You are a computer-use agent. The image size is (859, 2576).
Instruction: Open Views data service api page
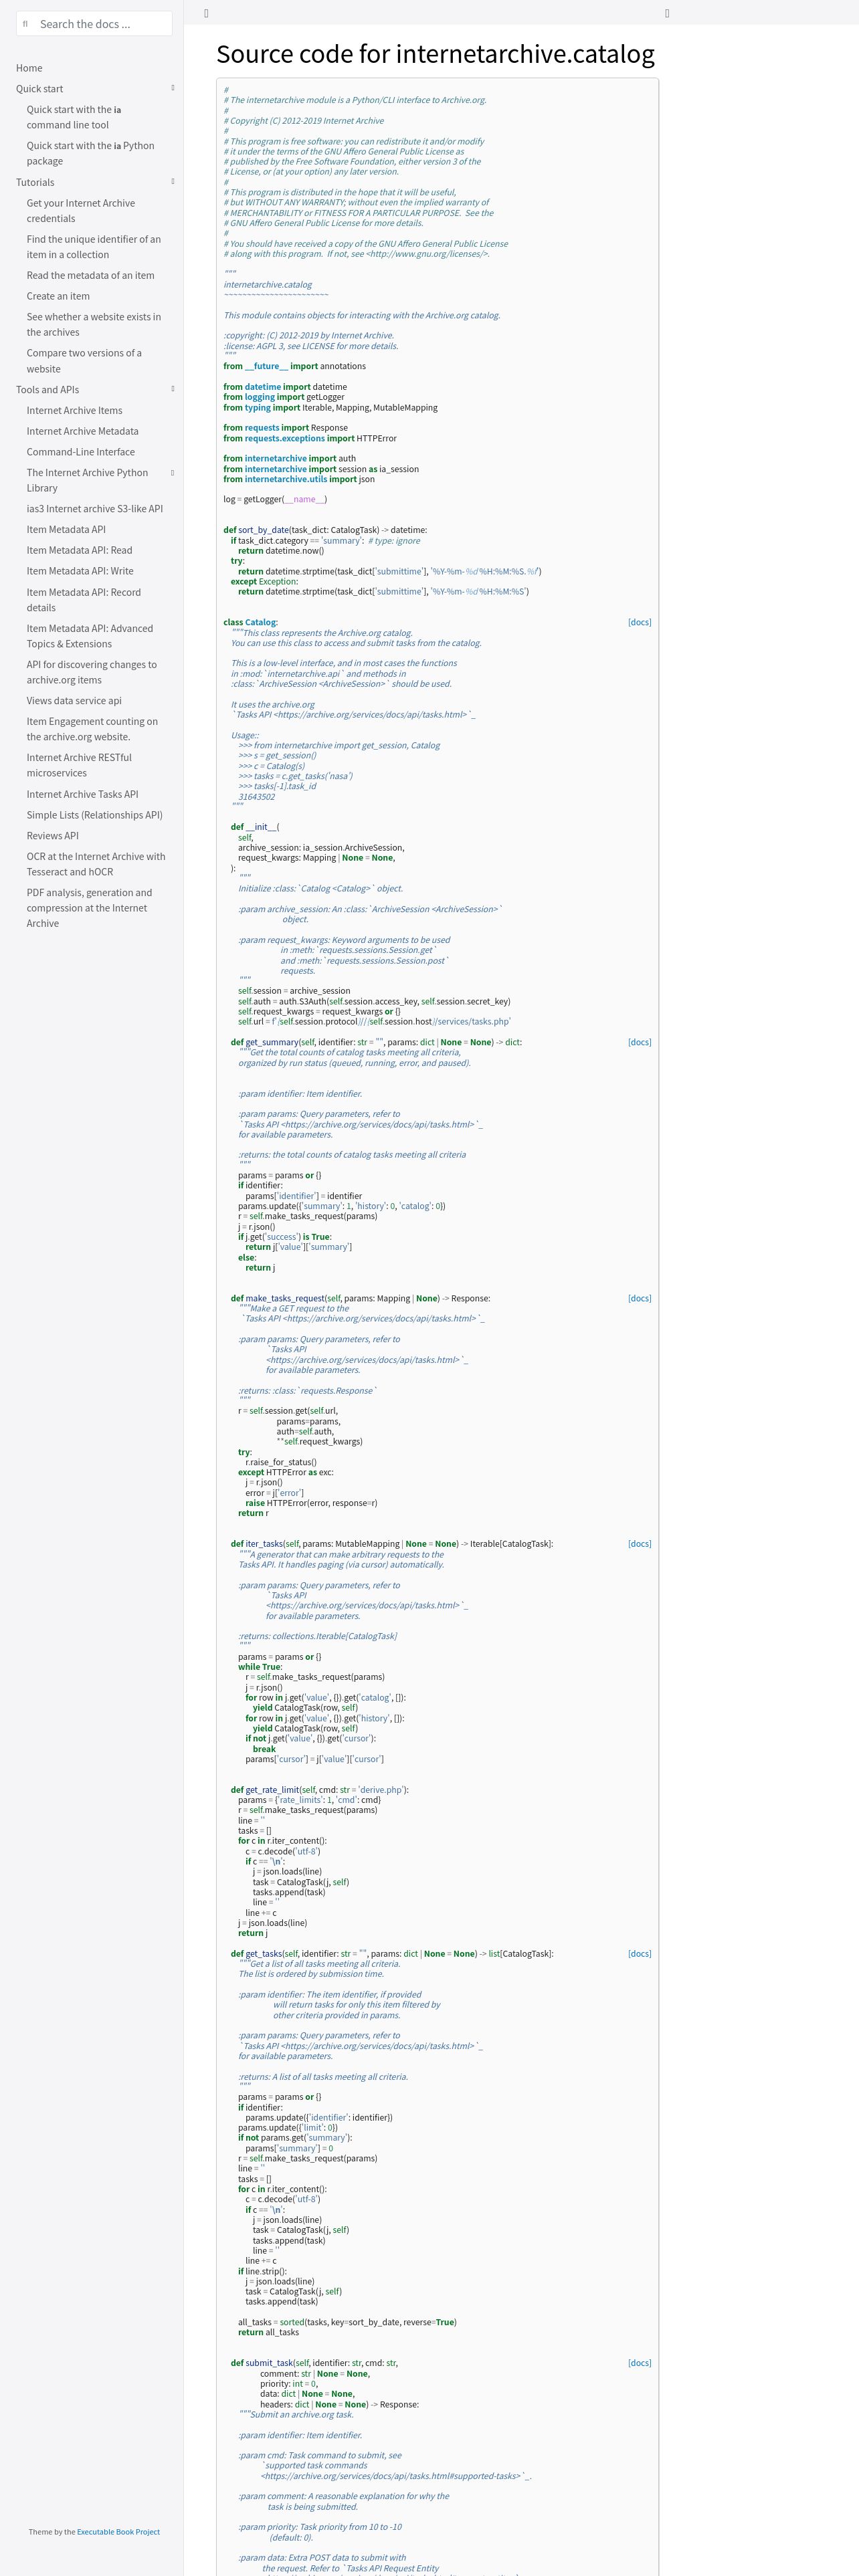74,701
